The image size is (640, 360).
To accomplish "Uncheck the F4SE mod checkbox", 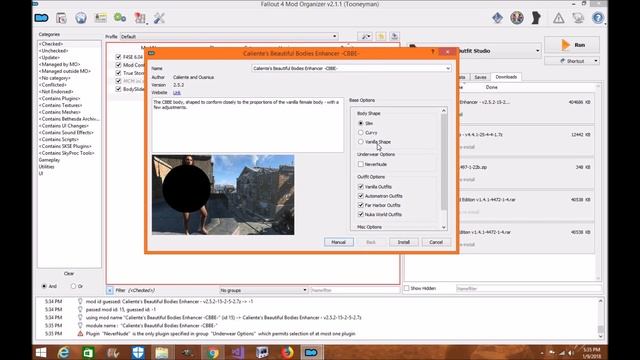I will point(118,57).
